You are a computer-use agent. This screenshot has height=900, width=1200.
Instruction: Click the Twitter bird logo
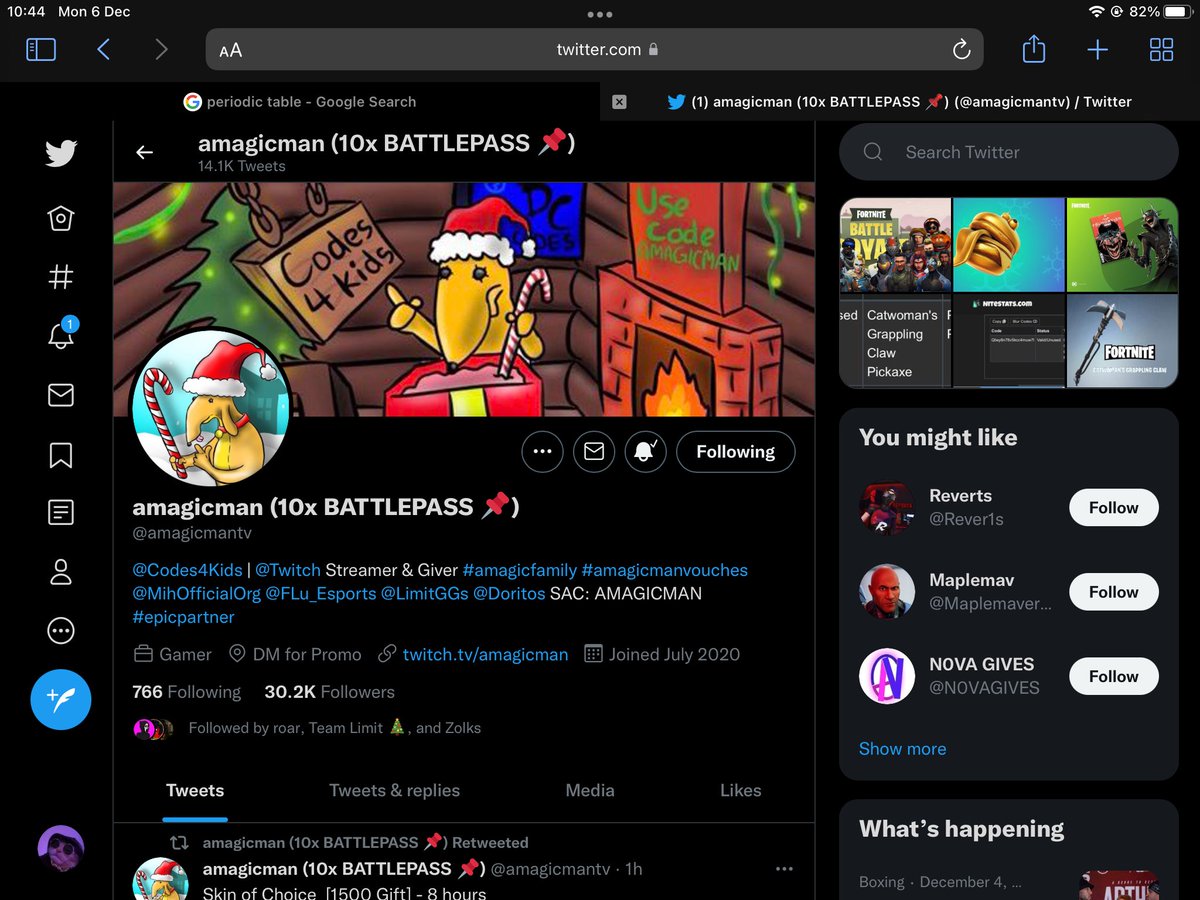61,153
